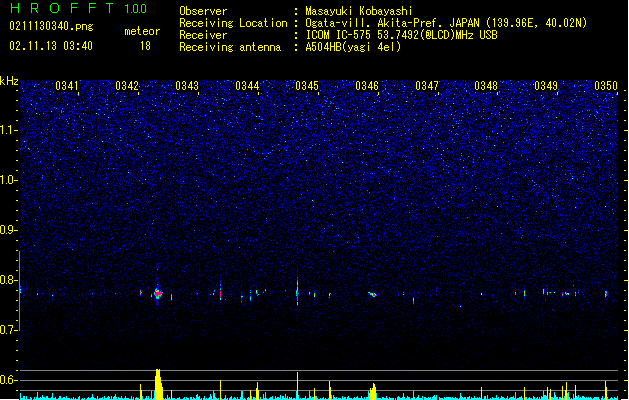Click the 'Receiving antenna' field label
The width and height of the screenshot is (629, 400).
tap(230, 47)
